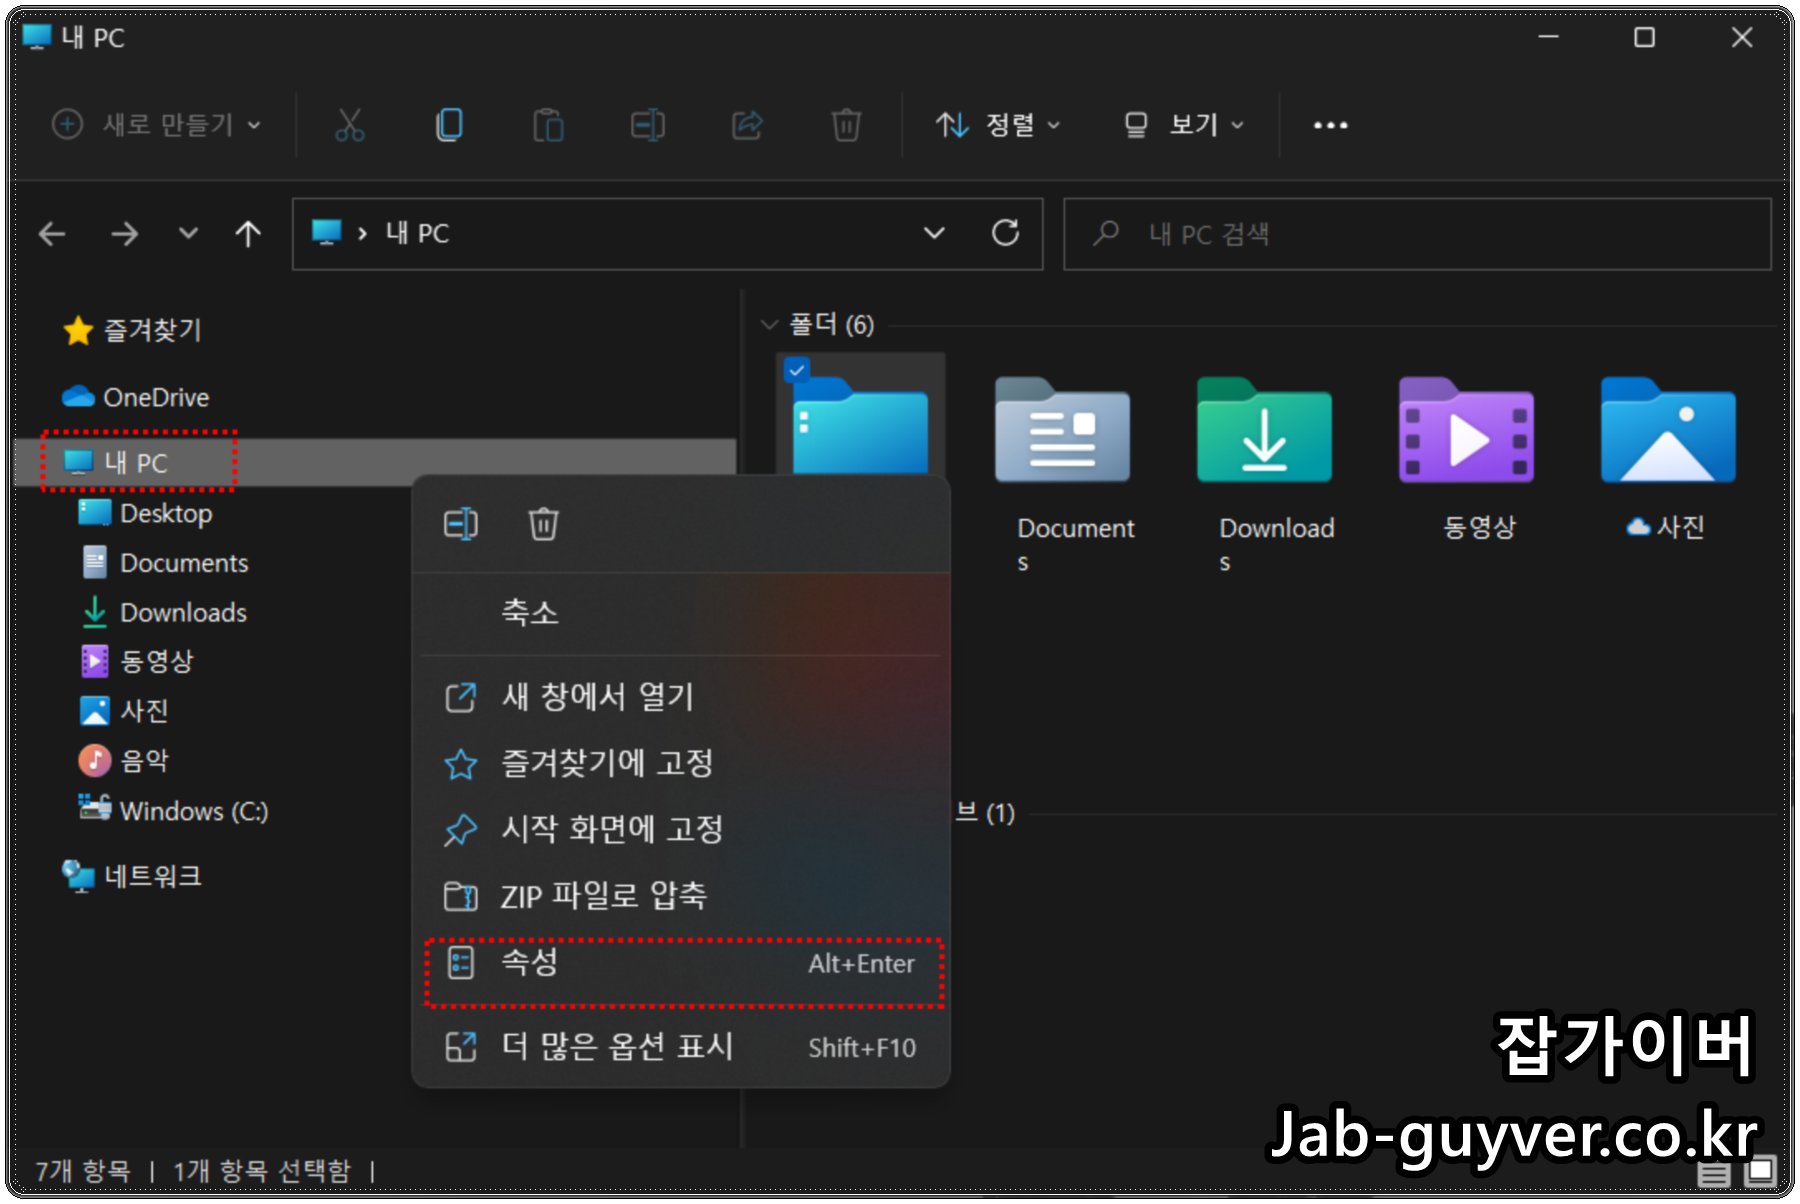This screenshot has height=1204, width=1800.
Task: Click the Up one level arrow
Action: (246, 233)
